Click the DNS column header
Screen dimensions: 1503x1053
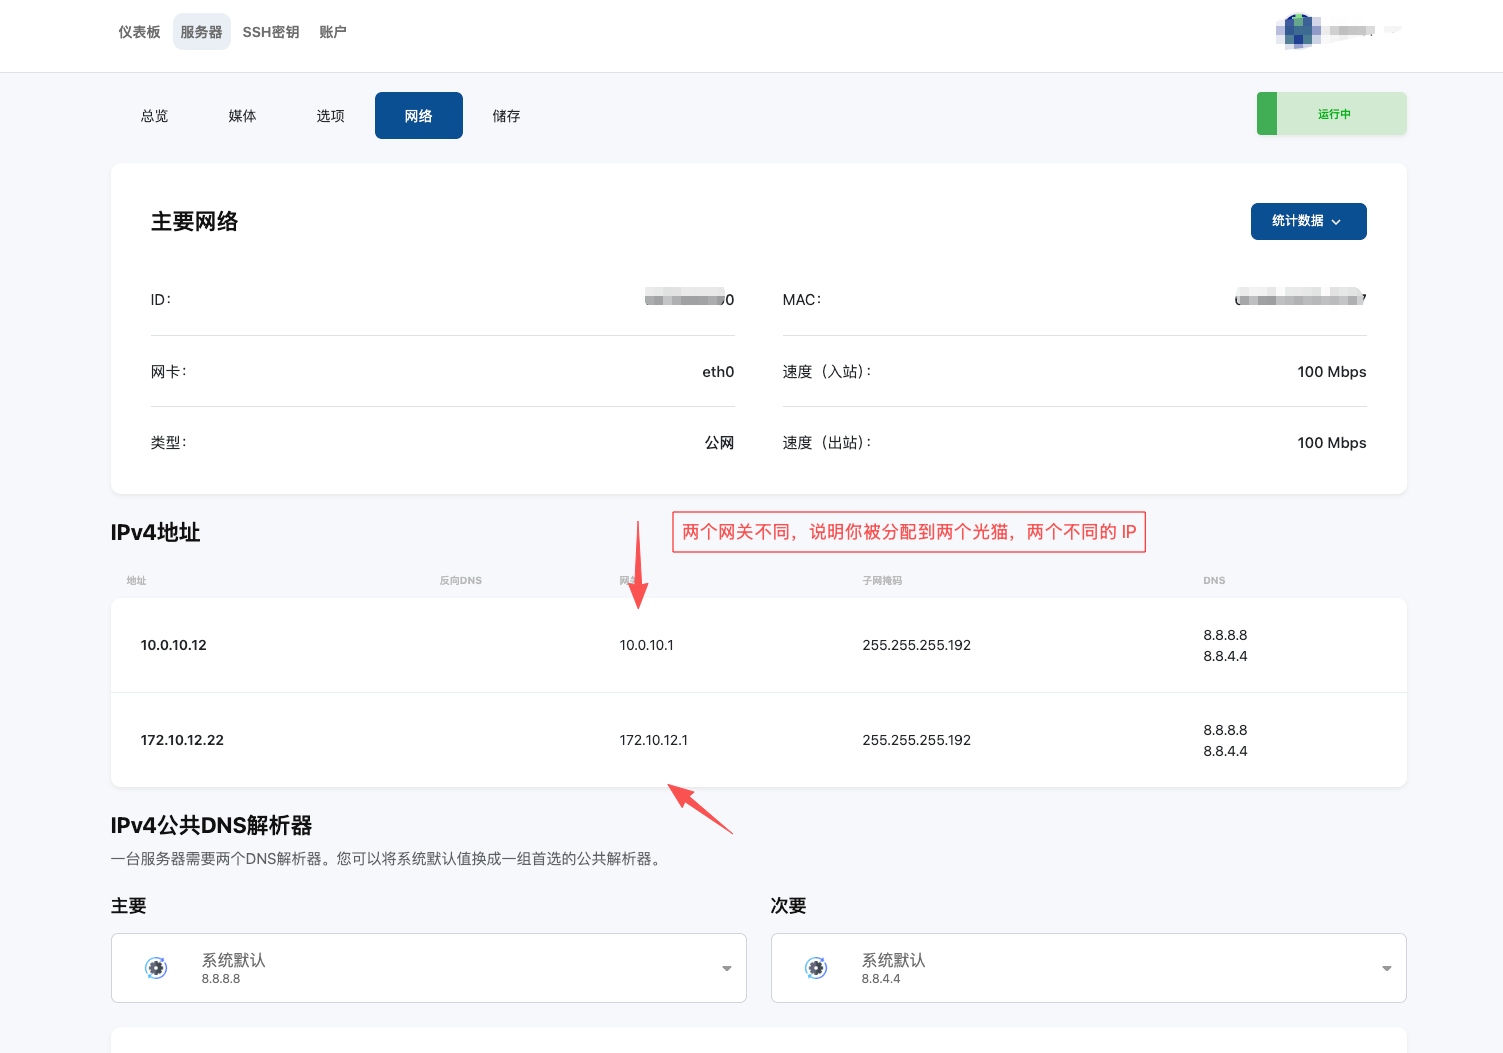pyautogui.click(x=1214, y=581)
